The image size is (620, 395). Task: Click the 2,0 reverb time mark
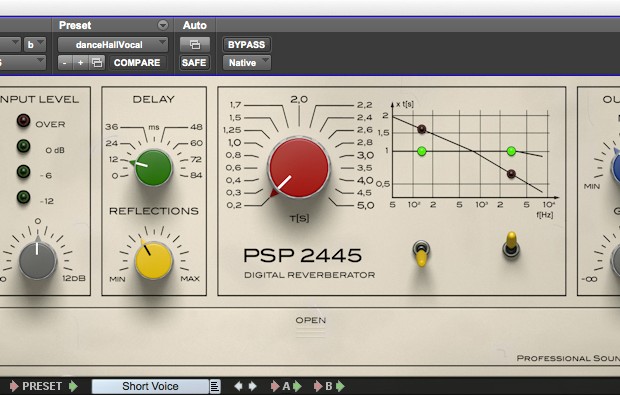pos(299,99)
